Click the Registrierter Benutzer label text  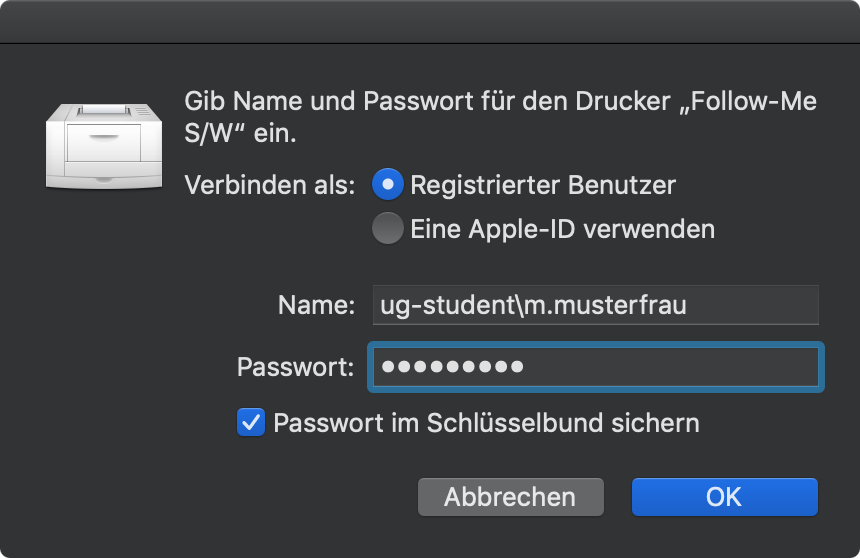543,185
